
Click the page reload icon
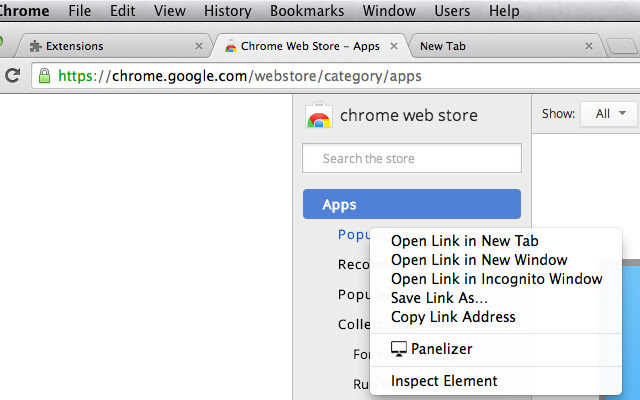(14, 75)
